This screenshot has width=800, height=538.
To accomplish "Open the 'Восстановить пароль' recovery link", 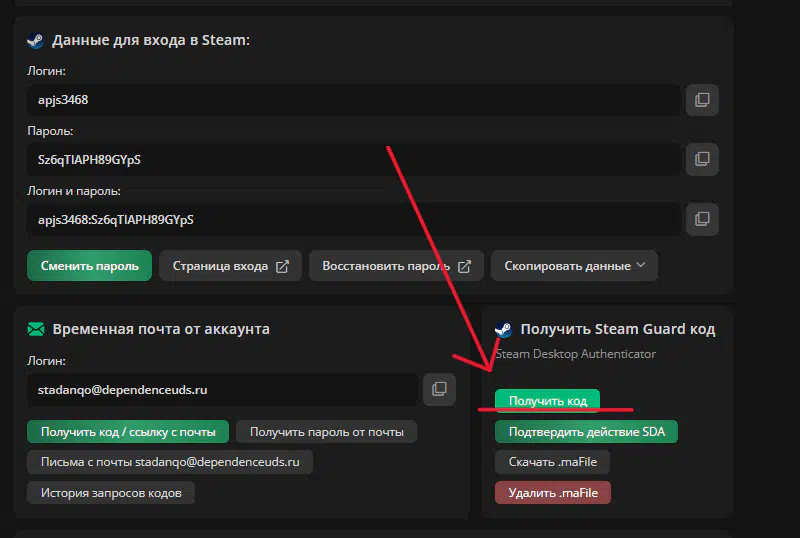I will (396, 266).
